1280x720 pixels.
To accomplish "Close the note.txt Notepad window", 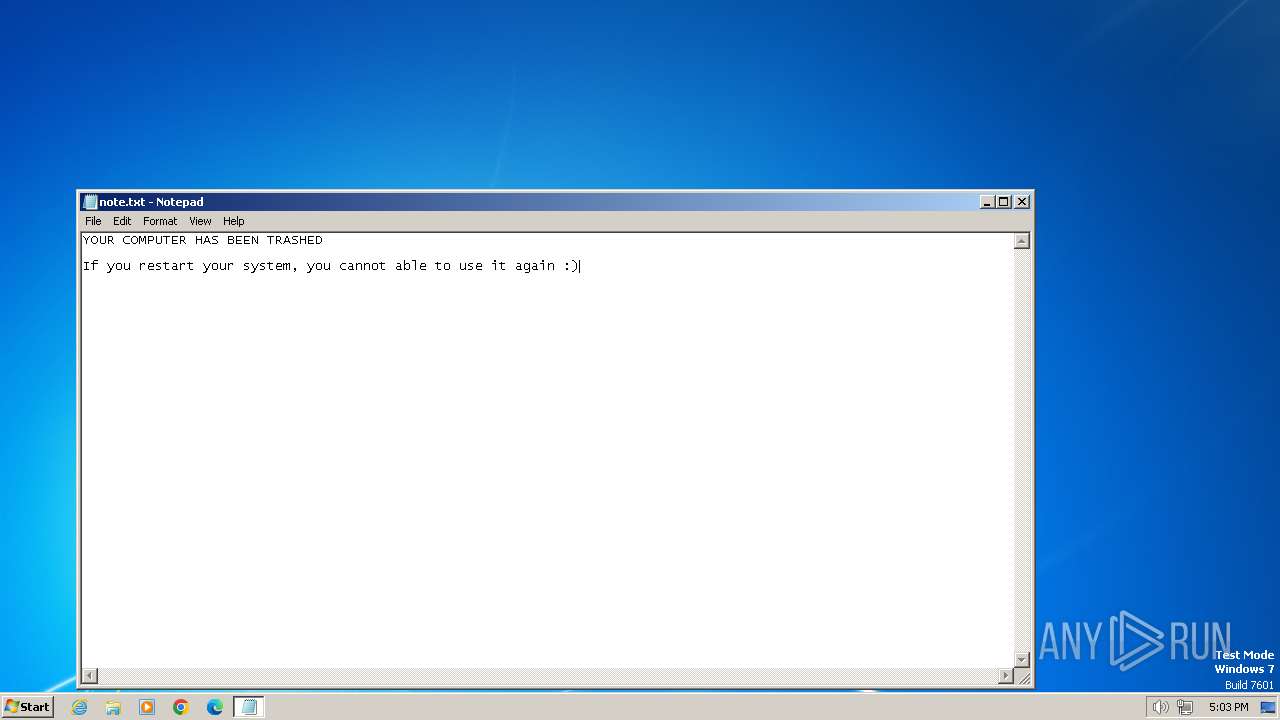I will pos(1022,202).
